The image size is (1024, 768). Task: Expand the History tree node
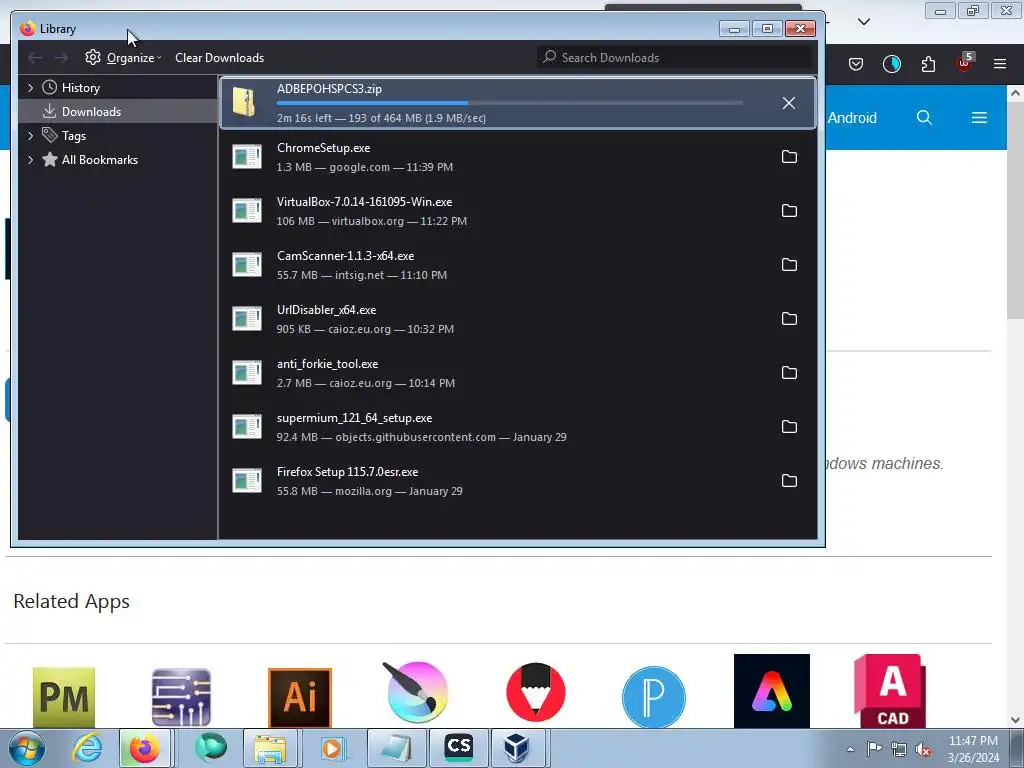coord(31,88)
